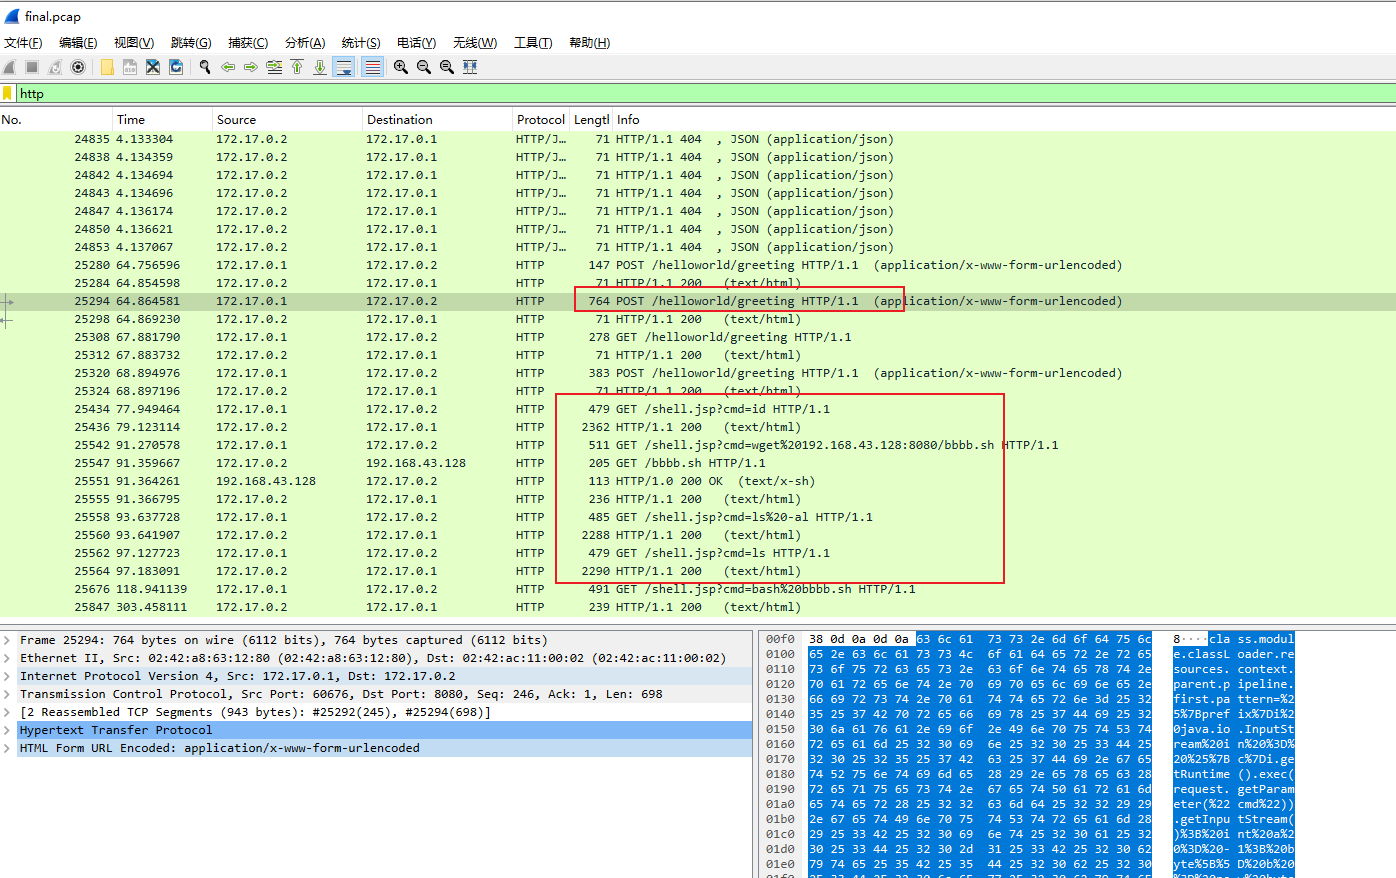Open capture options gear icon
Viewport: 1396px width, 878px height.
(78, 67)
